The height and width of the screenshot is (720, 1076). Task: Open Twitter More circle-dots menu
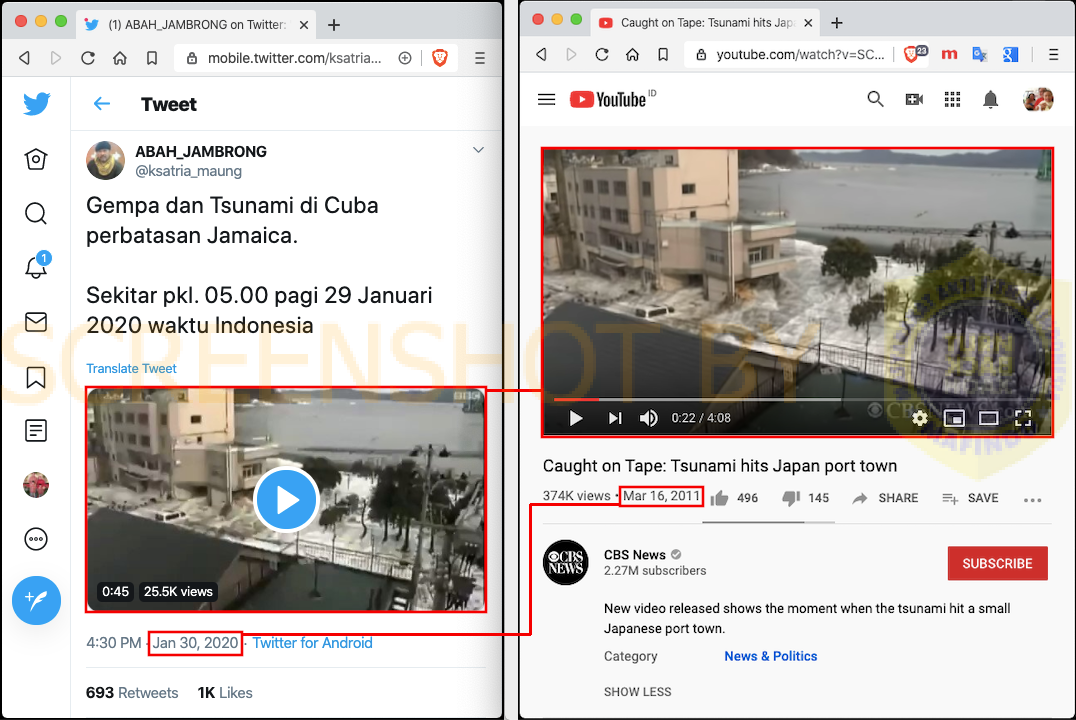click(x=36, y=539)
